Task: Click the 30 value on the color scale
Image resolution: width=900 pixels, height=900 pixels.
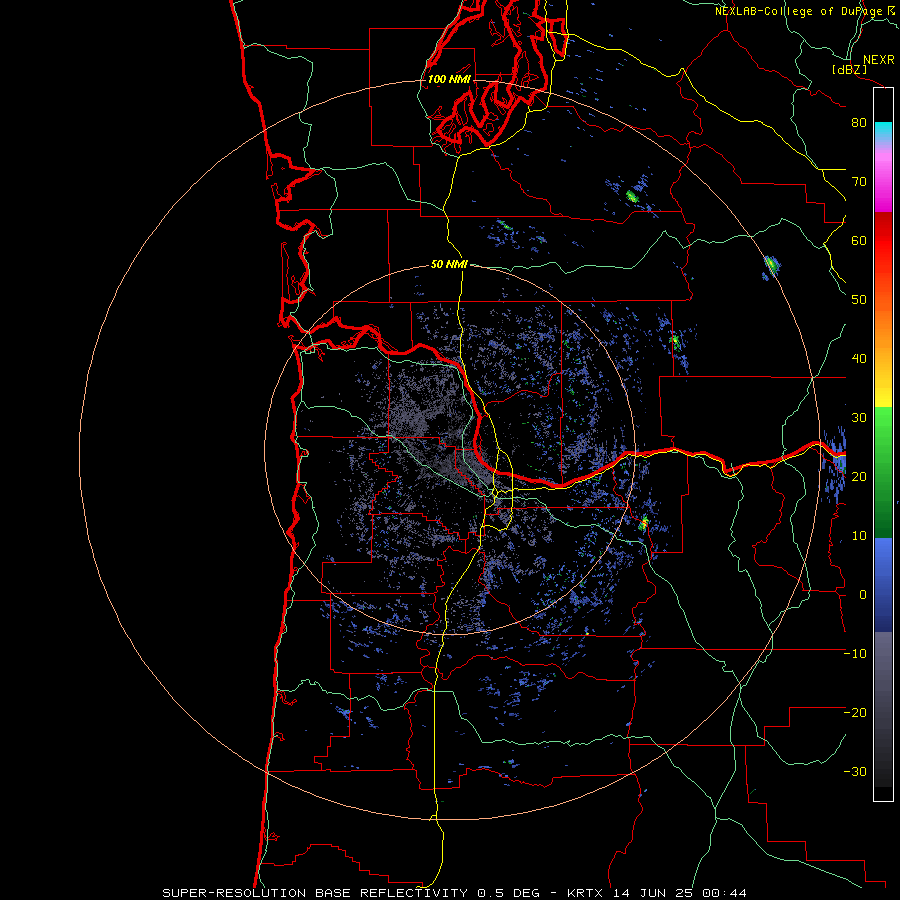Action: 859,418
